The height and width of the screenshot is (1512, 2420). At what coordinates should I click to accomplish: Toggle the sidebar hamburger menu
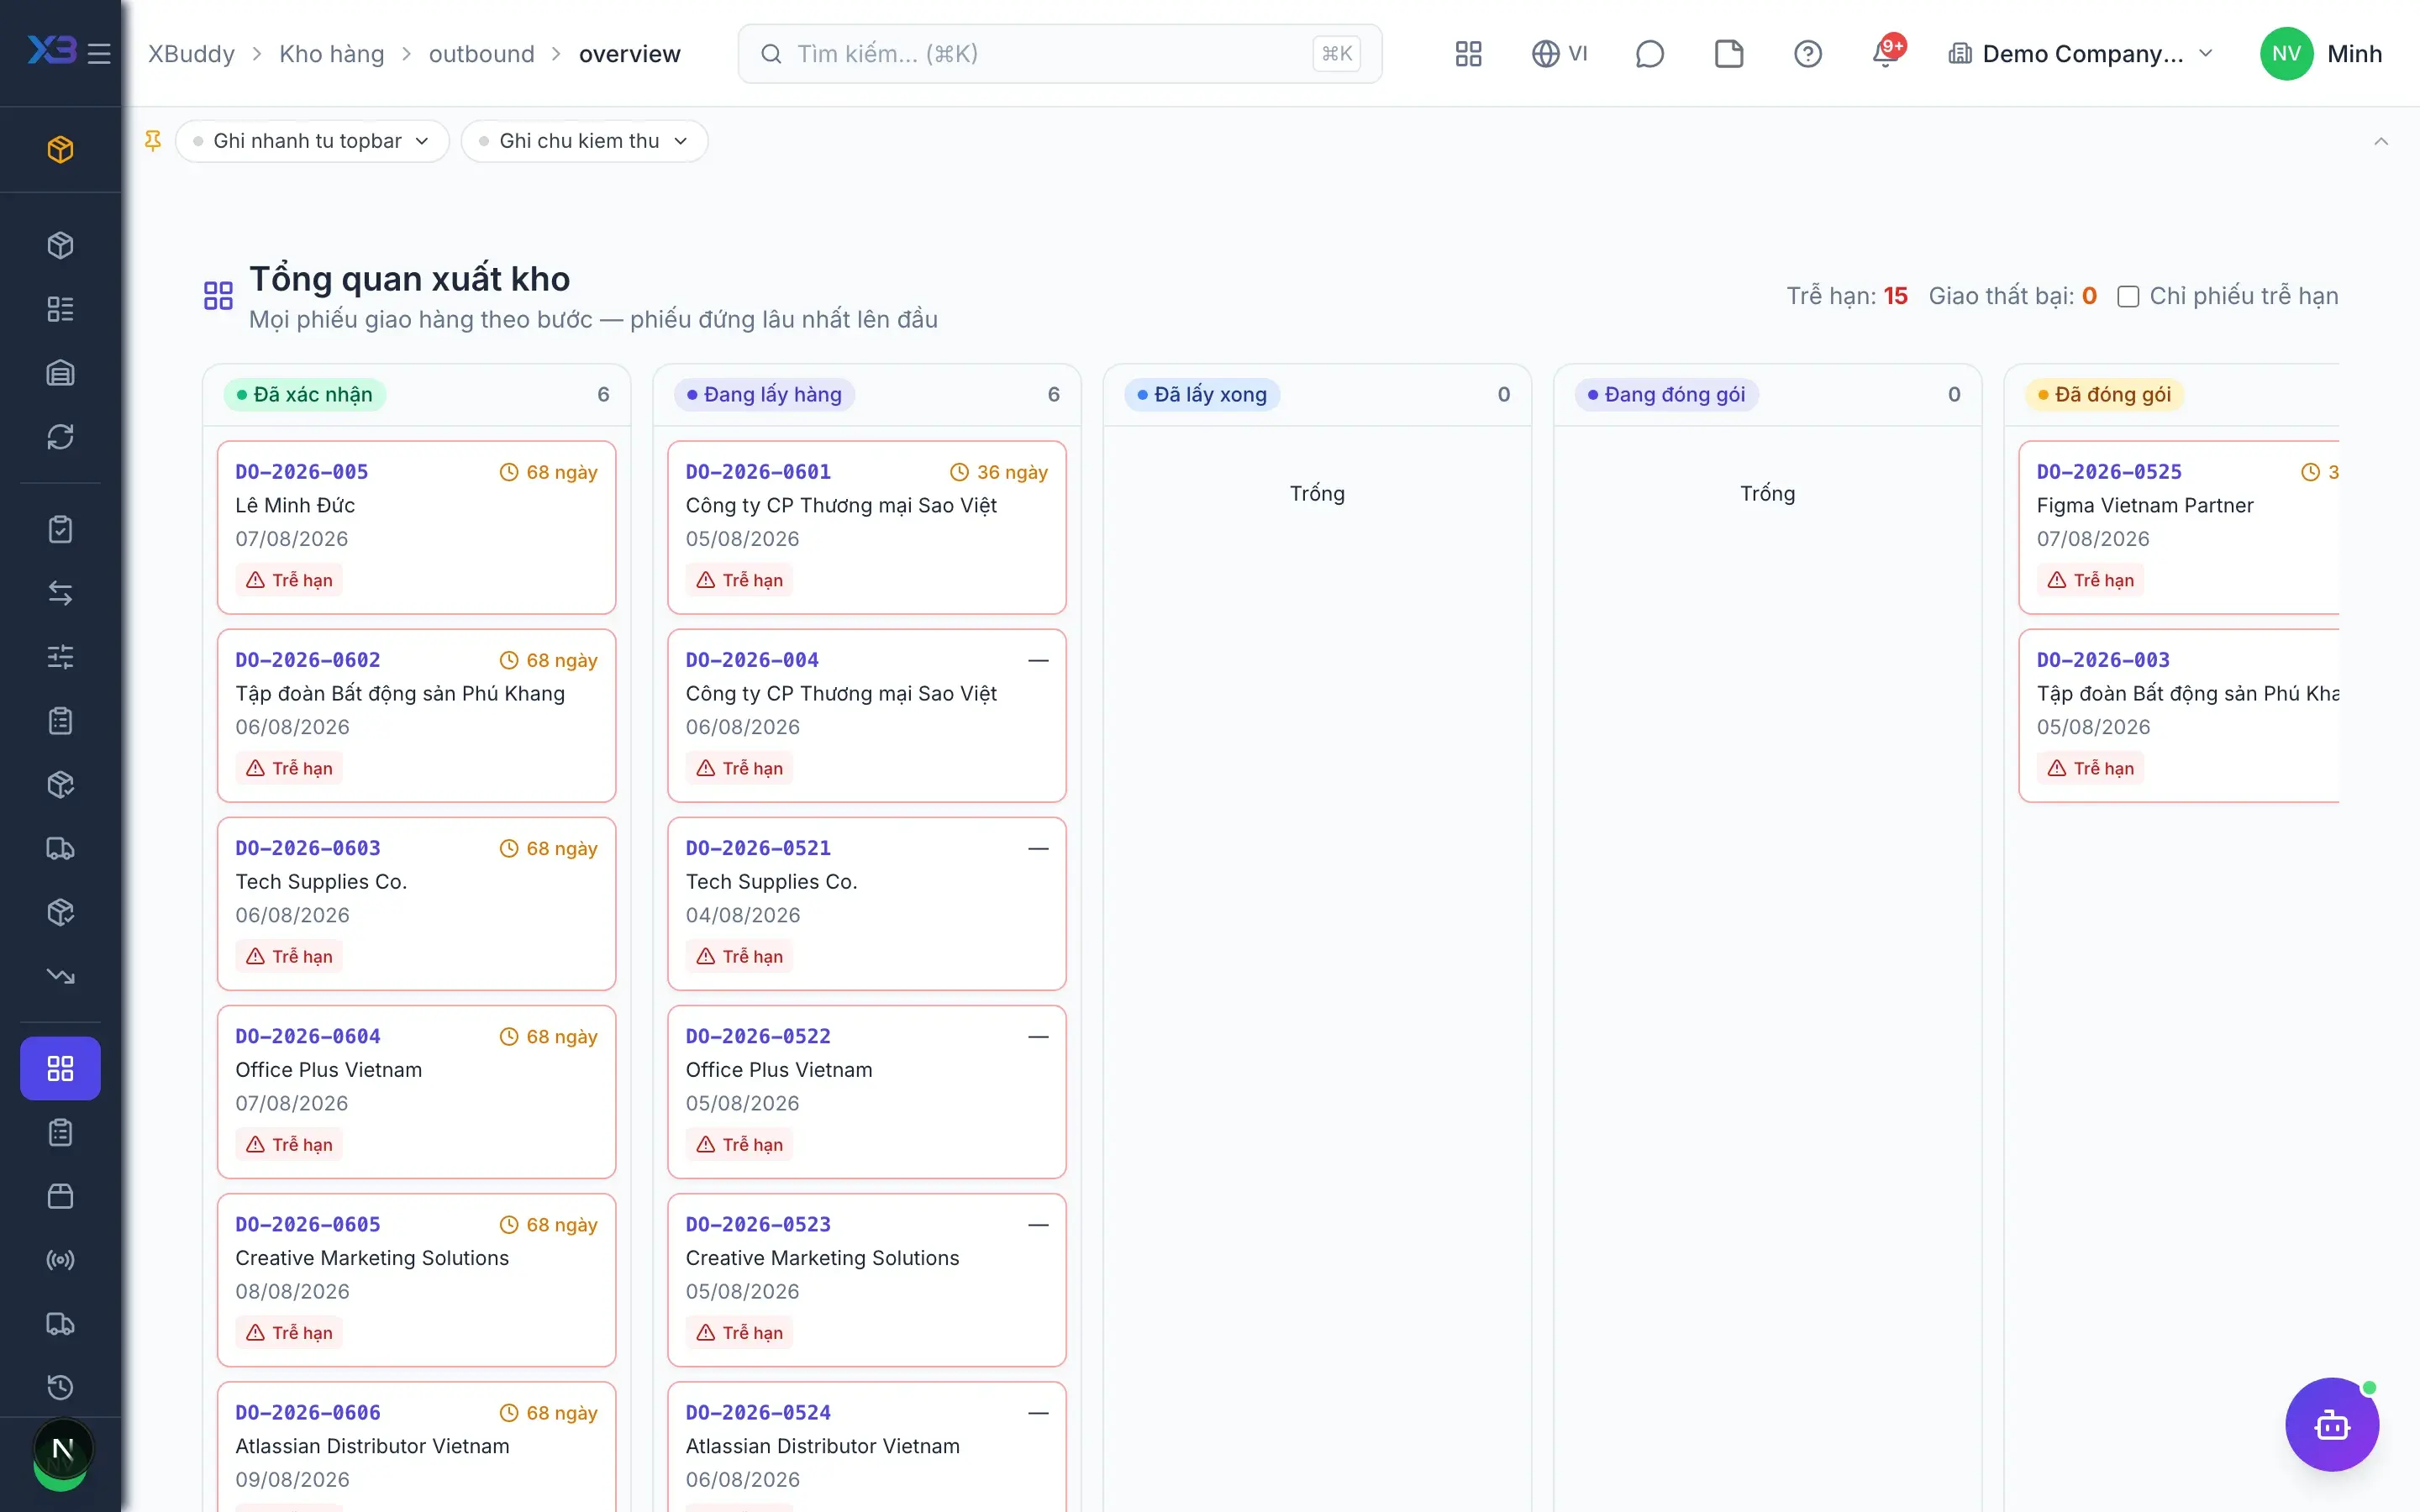[x=99, y=53]
